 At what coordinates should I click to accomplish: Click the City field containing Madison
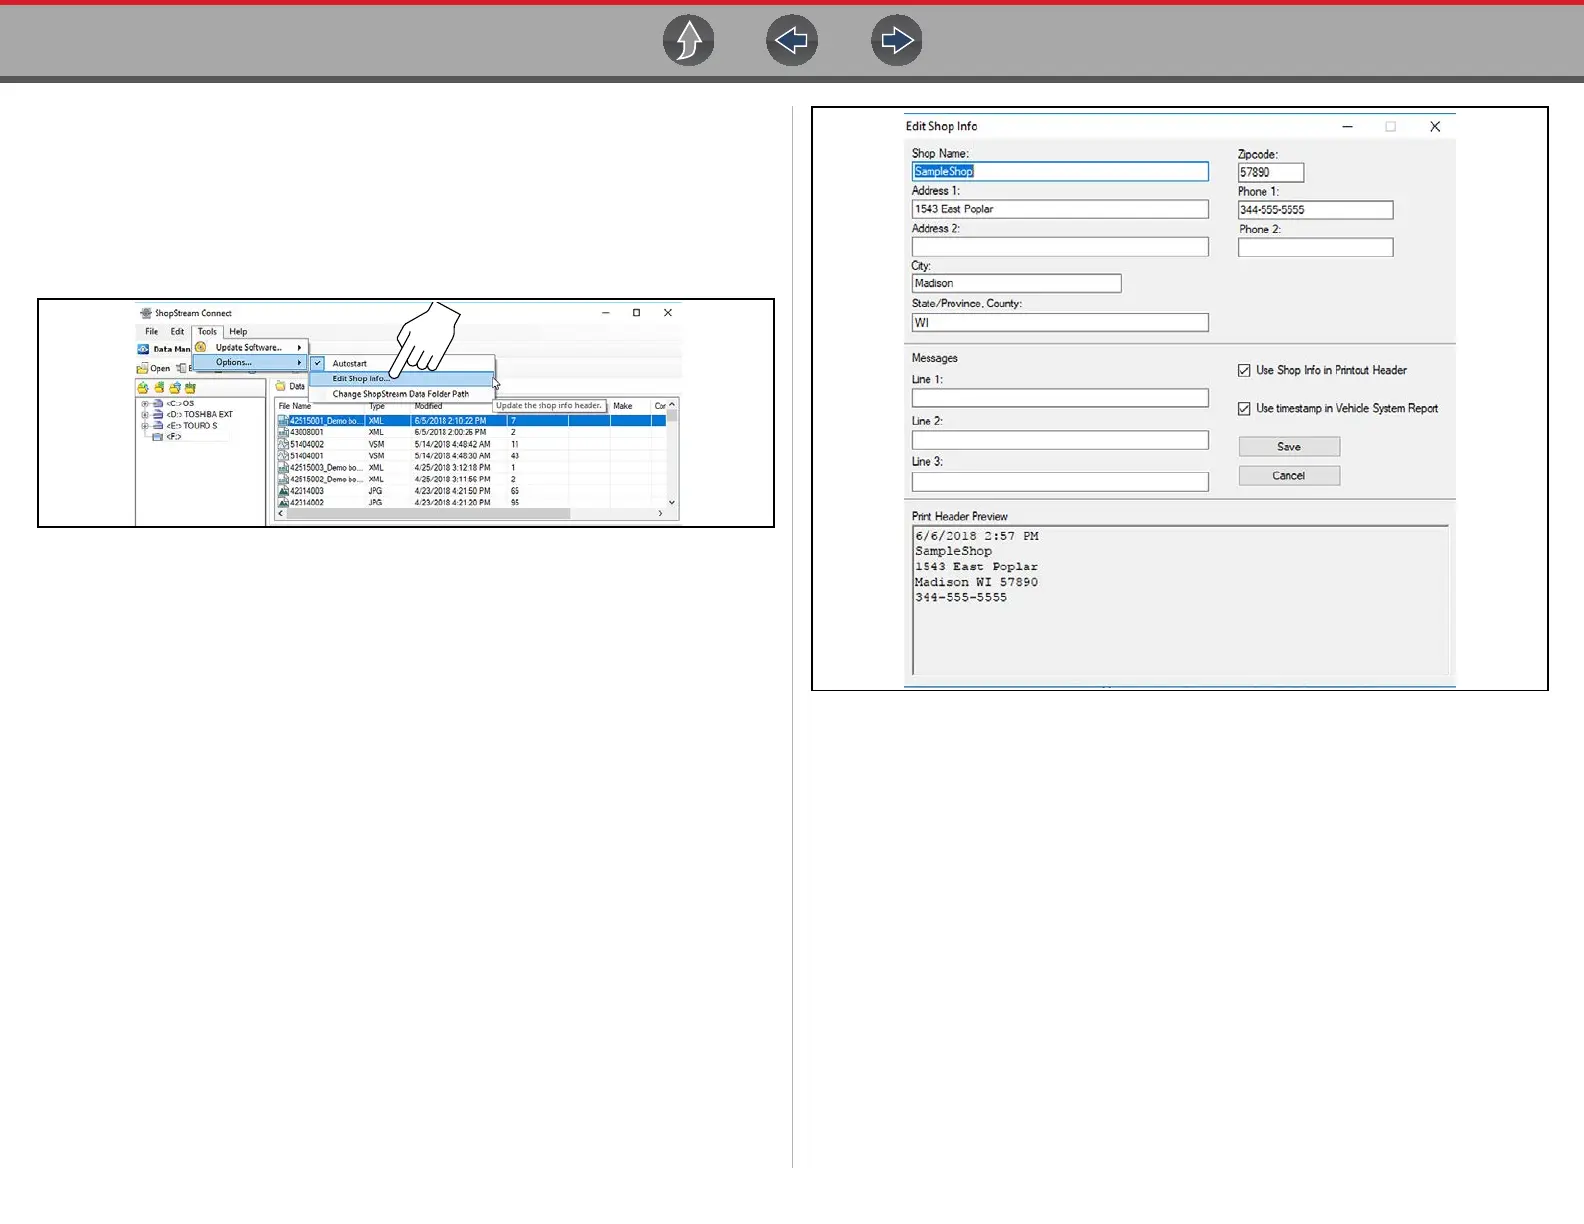[1016, 284]
